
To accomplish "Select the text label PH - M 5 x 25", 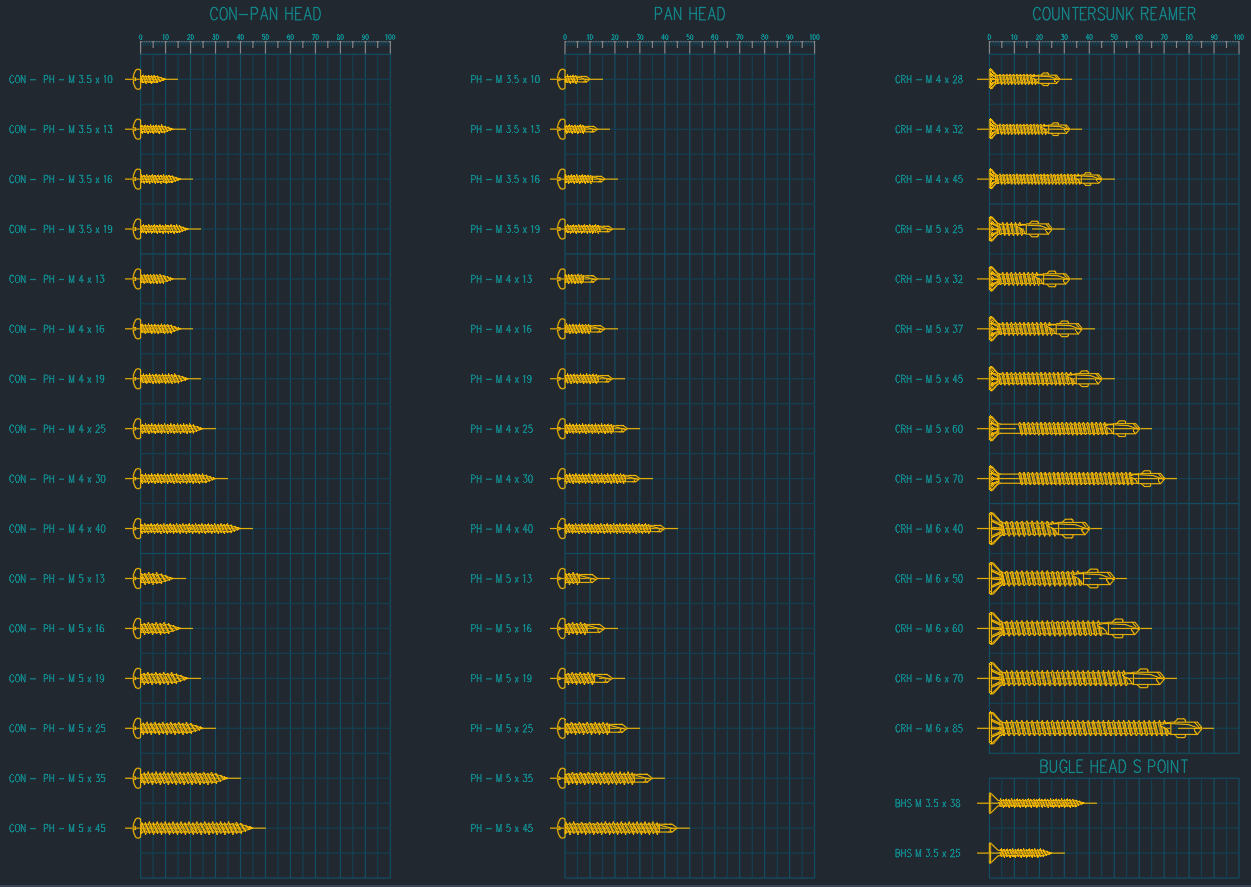I will point(501,729).
